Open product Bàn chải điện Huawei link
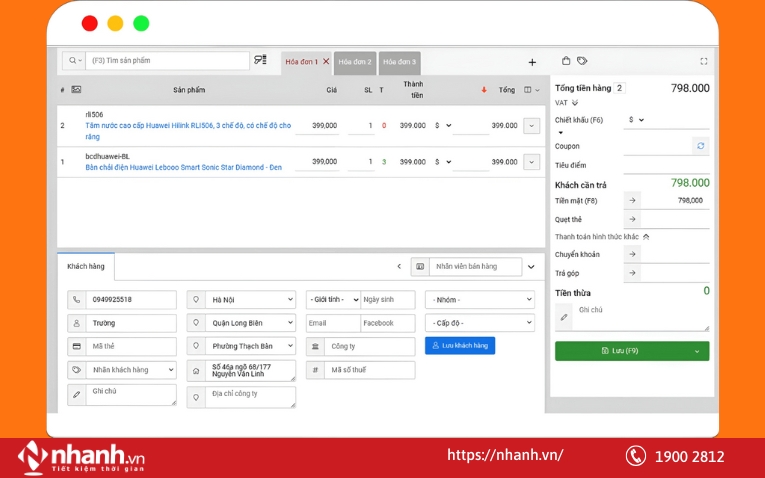The width and height of the screenshot is (765, 478). coord(183,167)
